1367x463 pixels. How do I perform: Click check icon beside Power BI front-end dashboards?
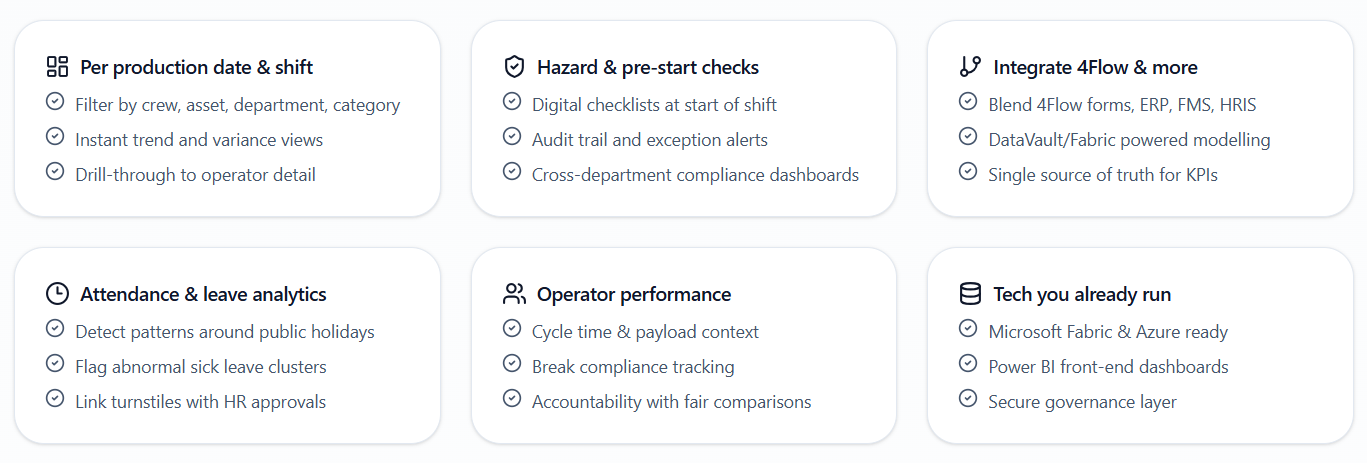pyautogui.click(x=968, y=364)
